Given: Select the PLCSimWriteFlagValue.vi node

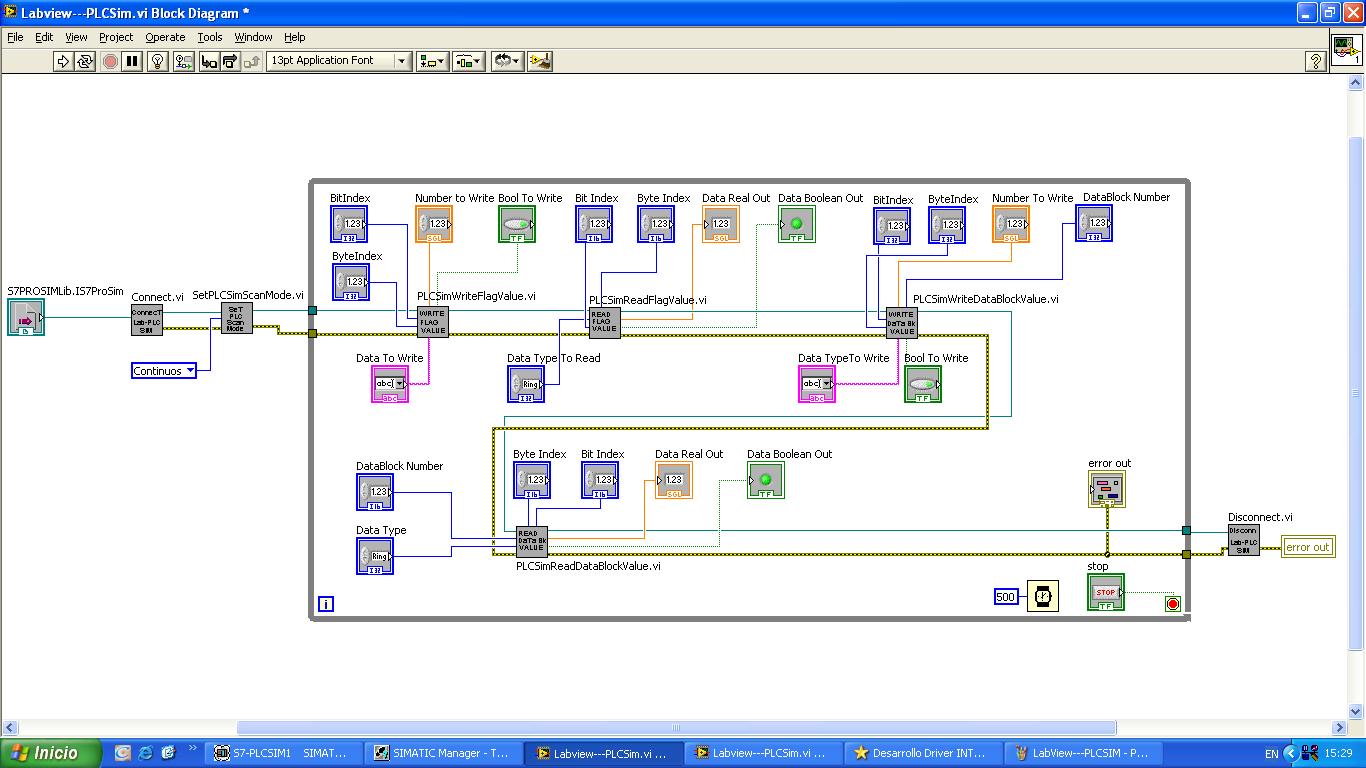Looking at the screenshot, I should coord(433,322).
